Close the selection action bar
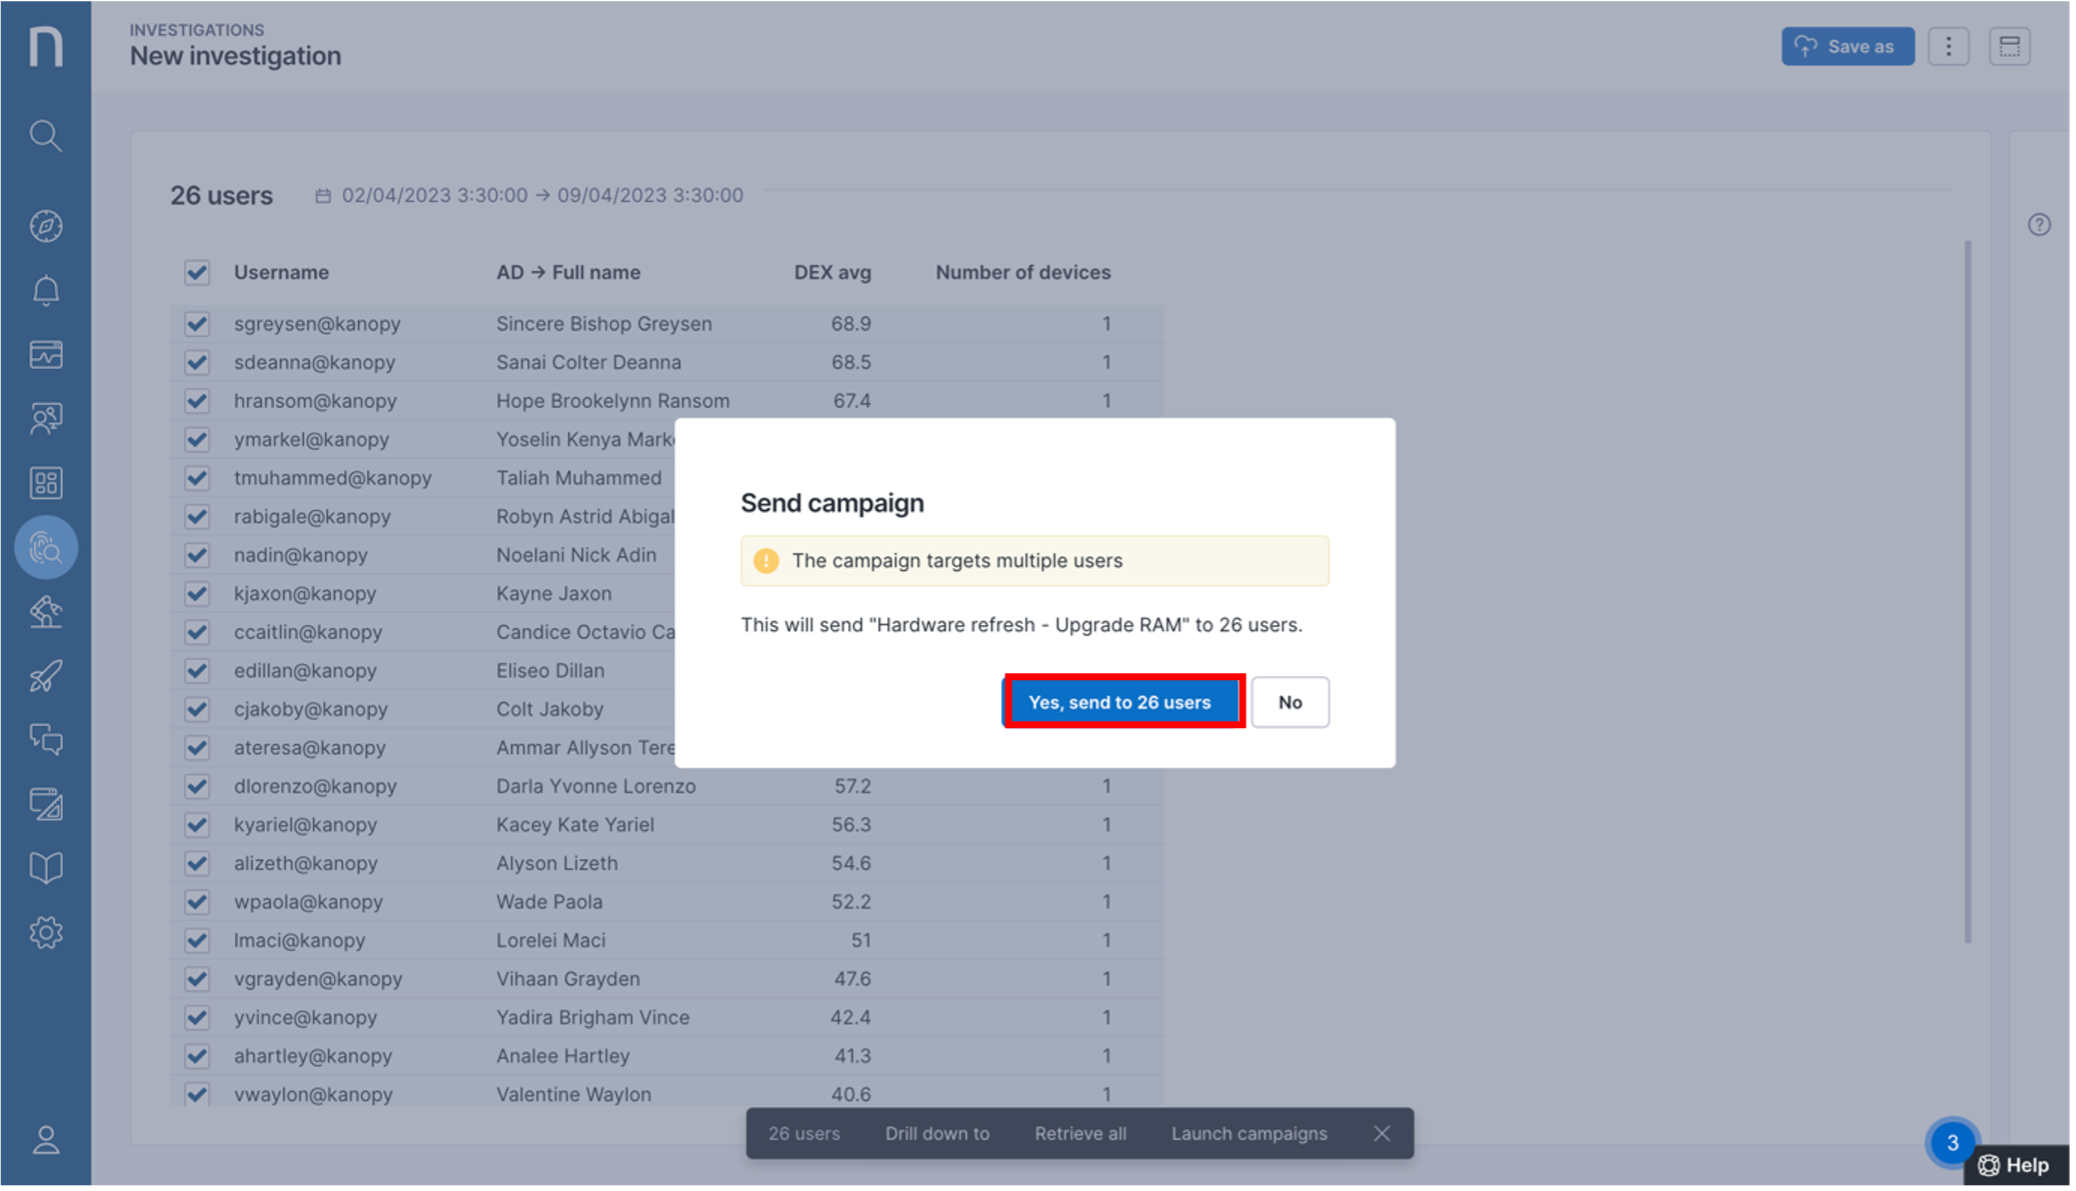 click(1382, 1133)
